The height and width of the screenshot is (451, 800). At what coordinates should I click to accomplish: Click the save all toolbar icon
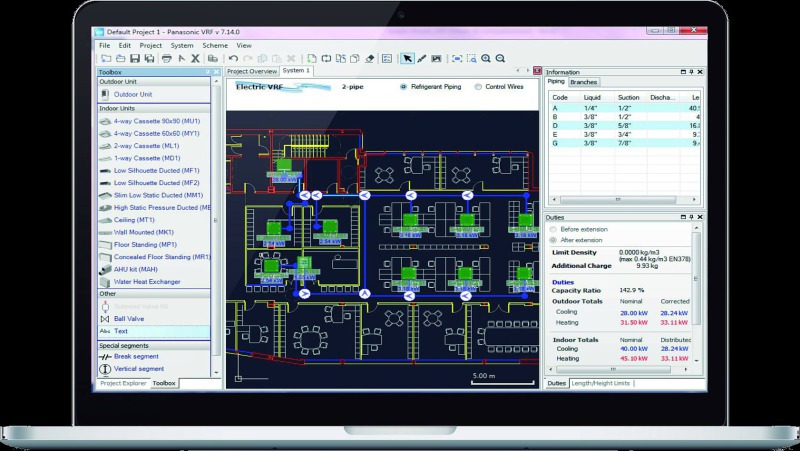[x=149, y=59]
